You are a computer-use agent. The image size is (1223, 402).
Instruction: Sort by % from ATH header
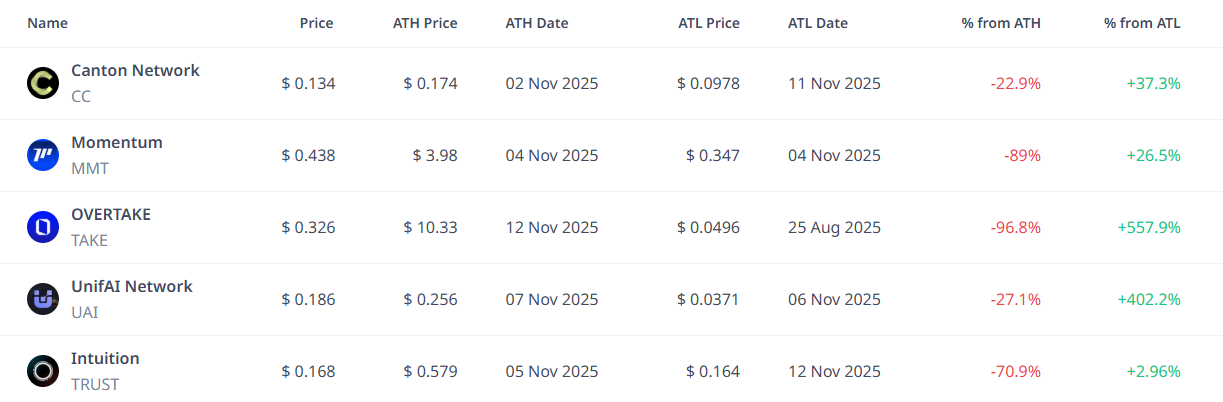(1001, 23)
